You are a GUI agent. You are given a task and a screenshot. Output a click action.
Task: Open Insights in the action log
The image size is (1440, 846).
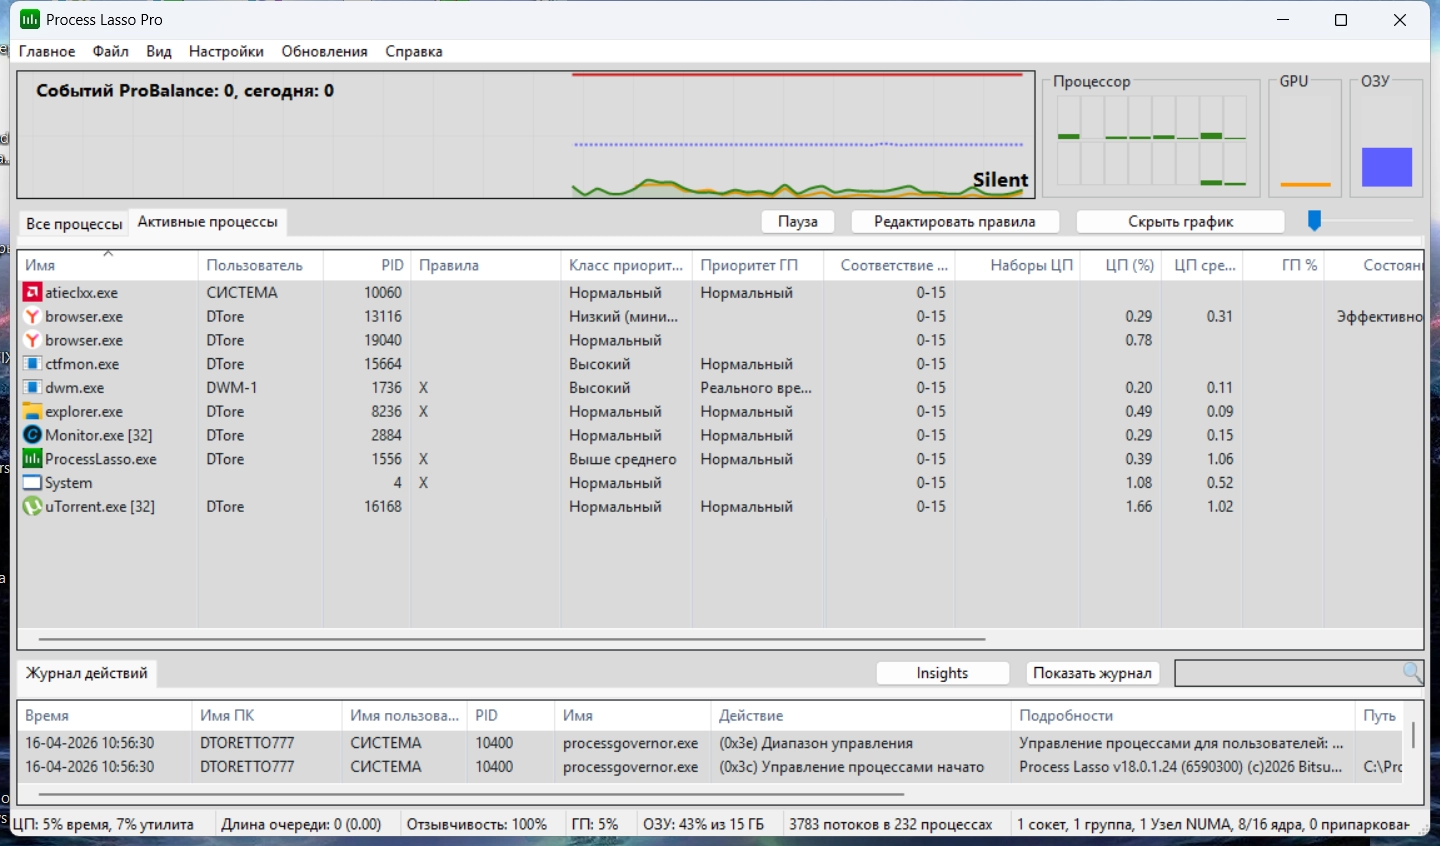pos(943,674)
